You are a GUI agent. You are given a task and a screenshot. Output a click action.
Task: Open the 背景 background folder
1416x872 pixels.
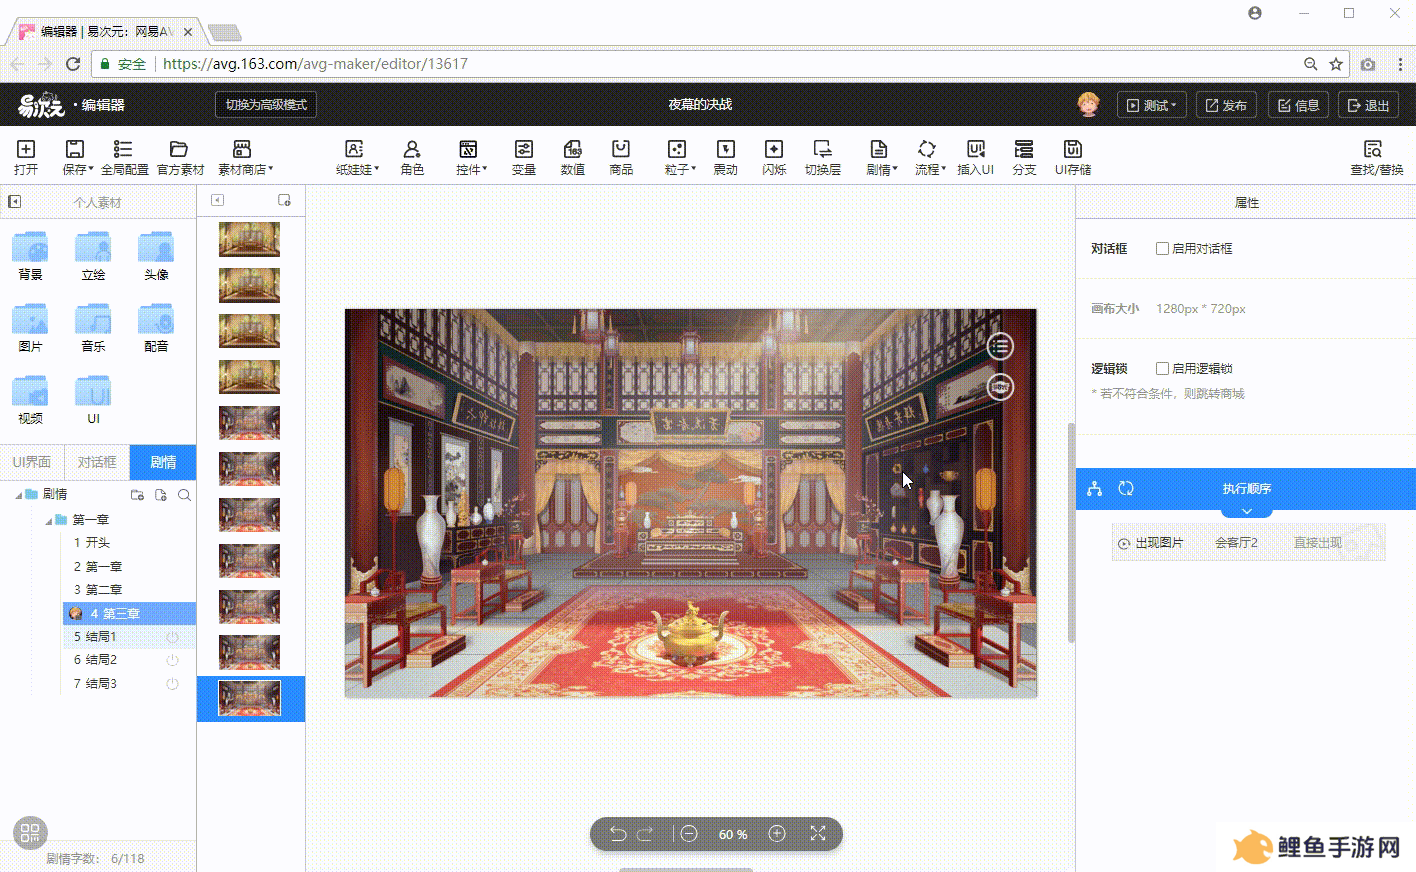[30, 256]
